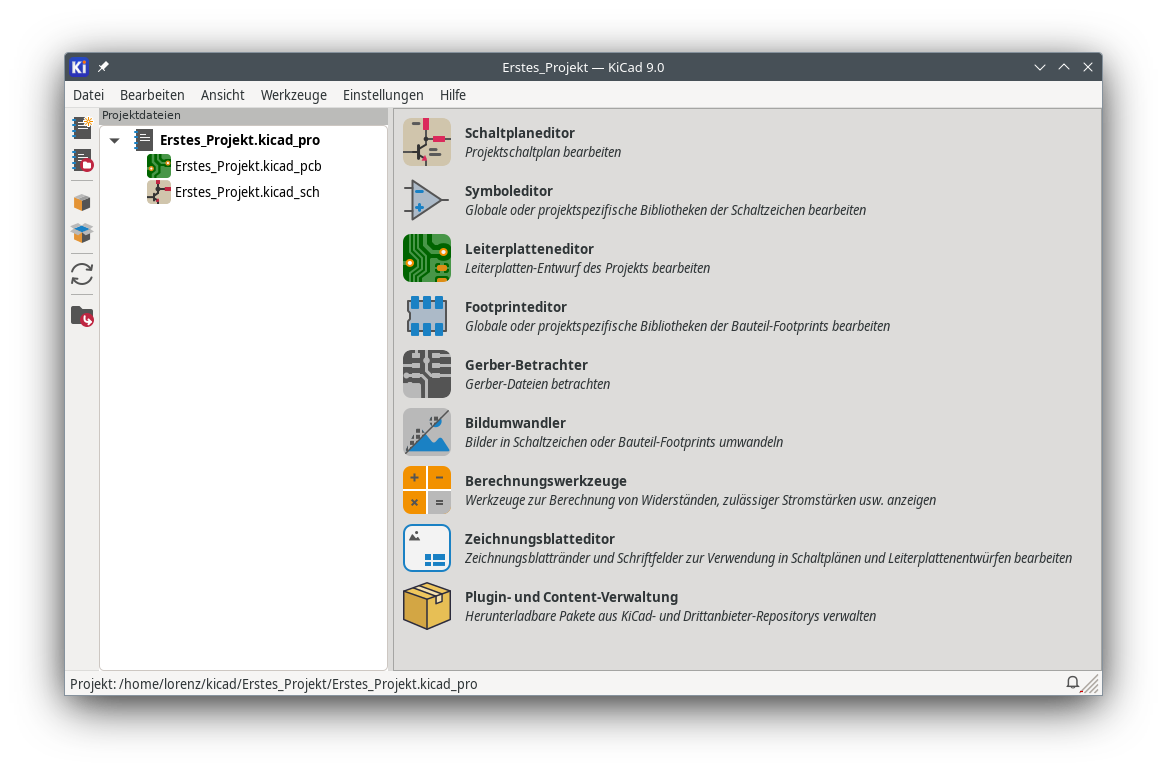The image size is (1167, 772).
Task: Launch Berechnungswerkzeuge for resistor calculations
Action: coord(427,489)
